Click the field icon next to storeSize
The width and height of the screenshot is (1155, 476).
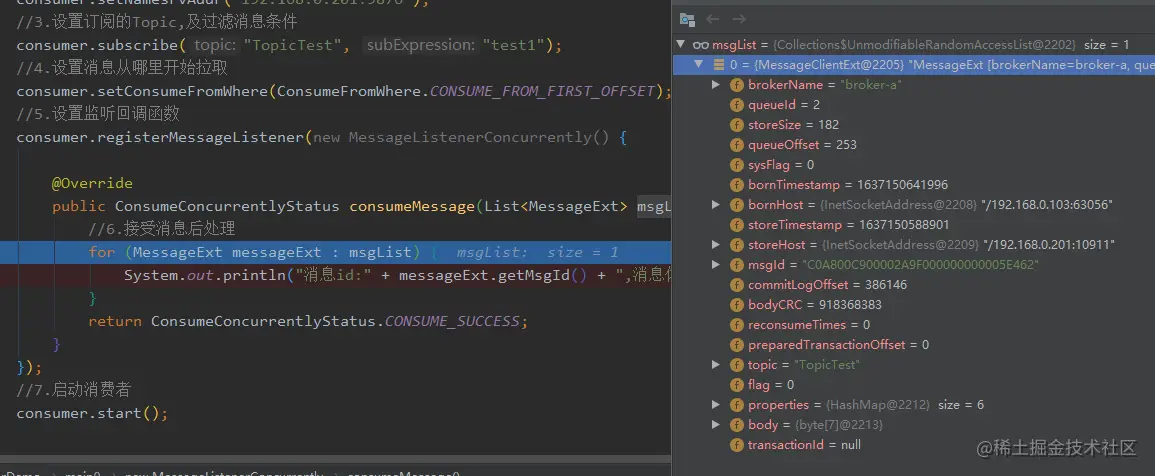click(736, 125)
